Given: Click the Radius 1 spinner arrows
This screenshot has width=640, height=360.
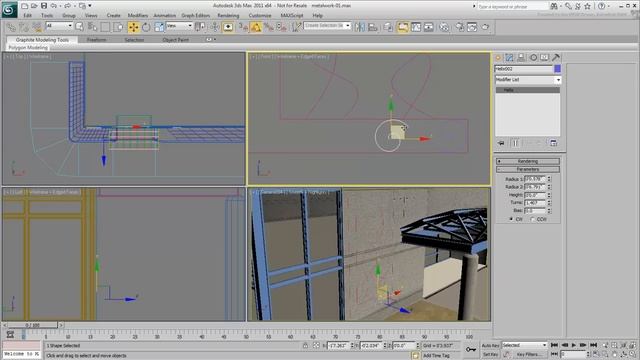Looking at the screenshot, I should (x=549, y=179).
